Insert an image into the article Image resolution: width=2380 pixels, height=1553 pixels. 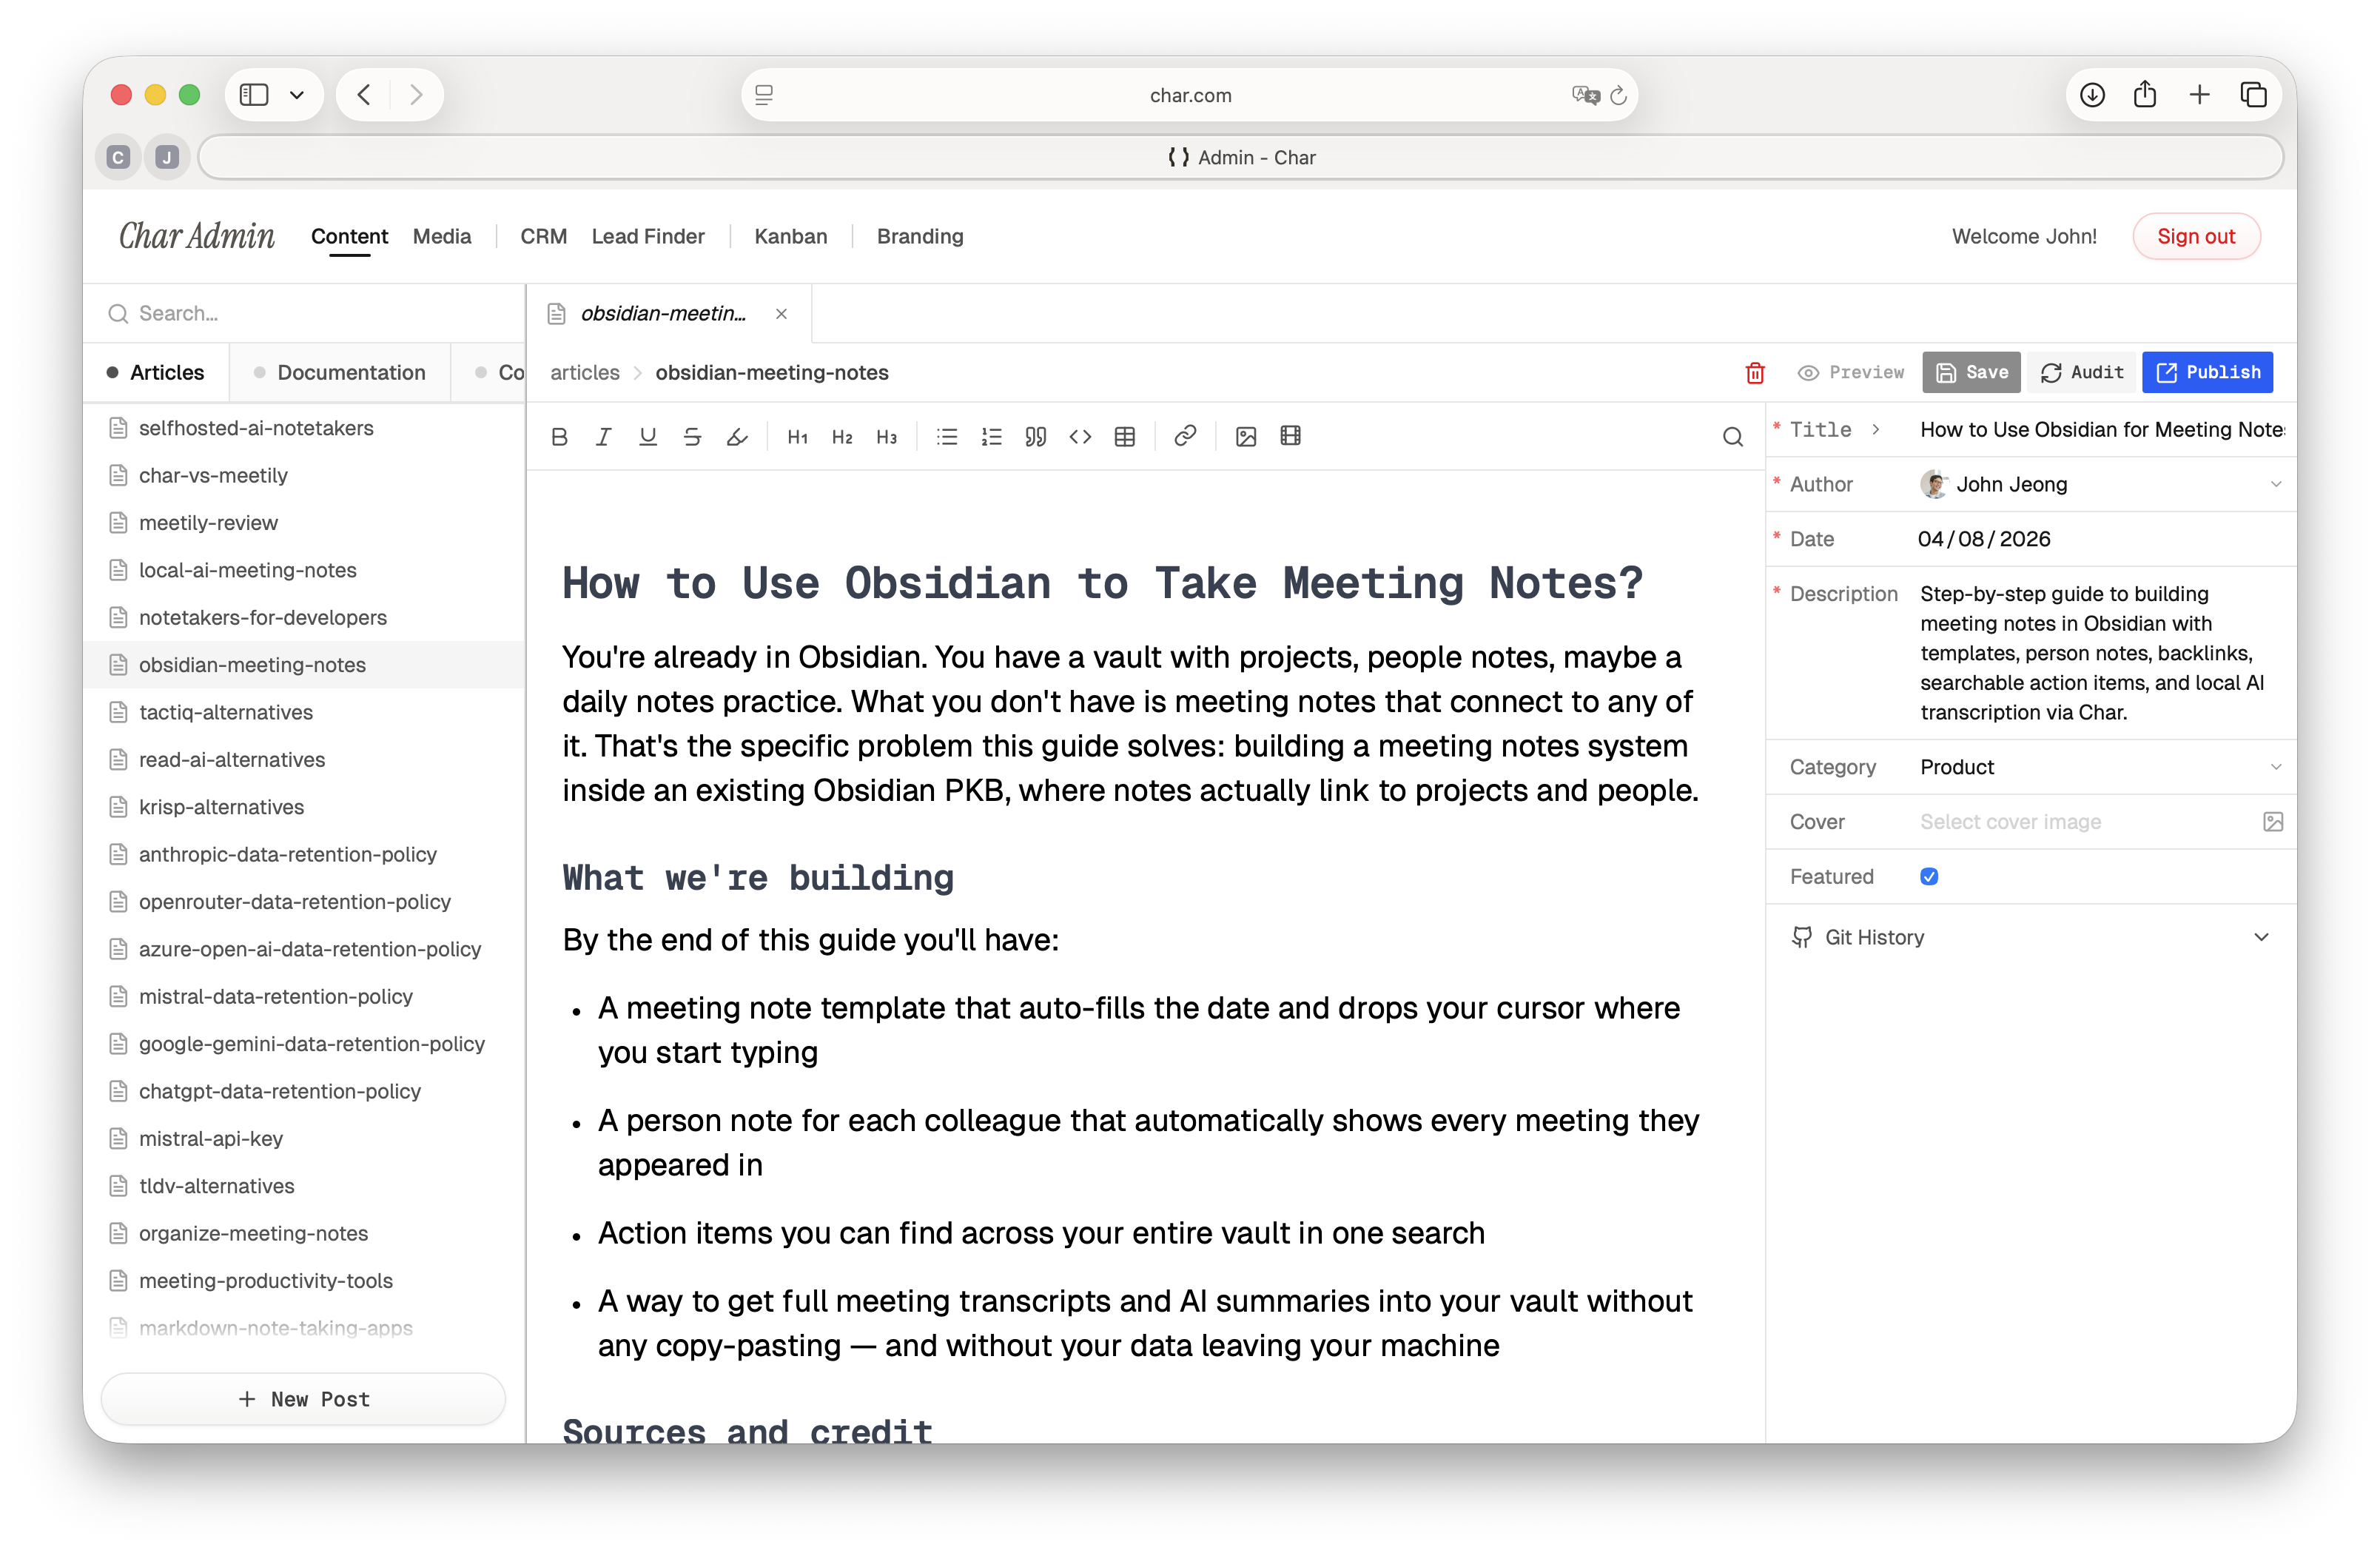tap(1246, 436)
